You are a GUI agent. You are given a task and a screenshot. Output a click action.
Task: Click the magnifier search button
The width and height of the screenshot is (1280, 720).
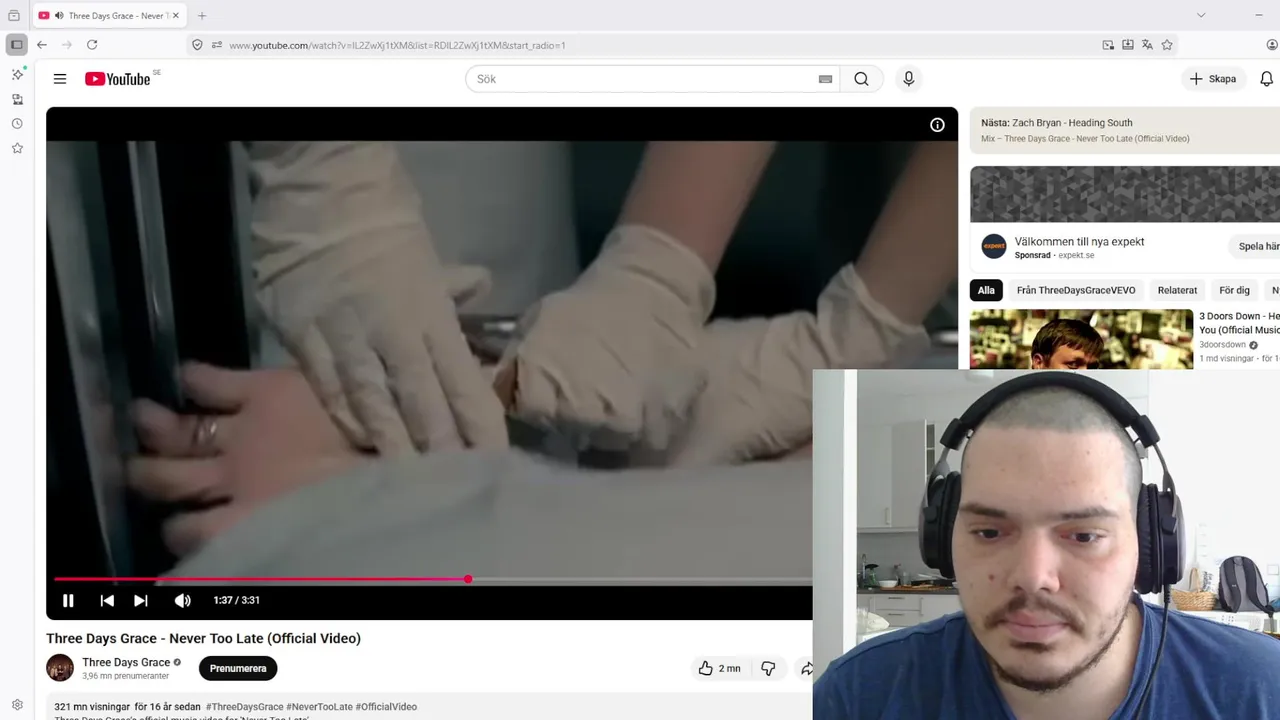[x=861, y=79]
